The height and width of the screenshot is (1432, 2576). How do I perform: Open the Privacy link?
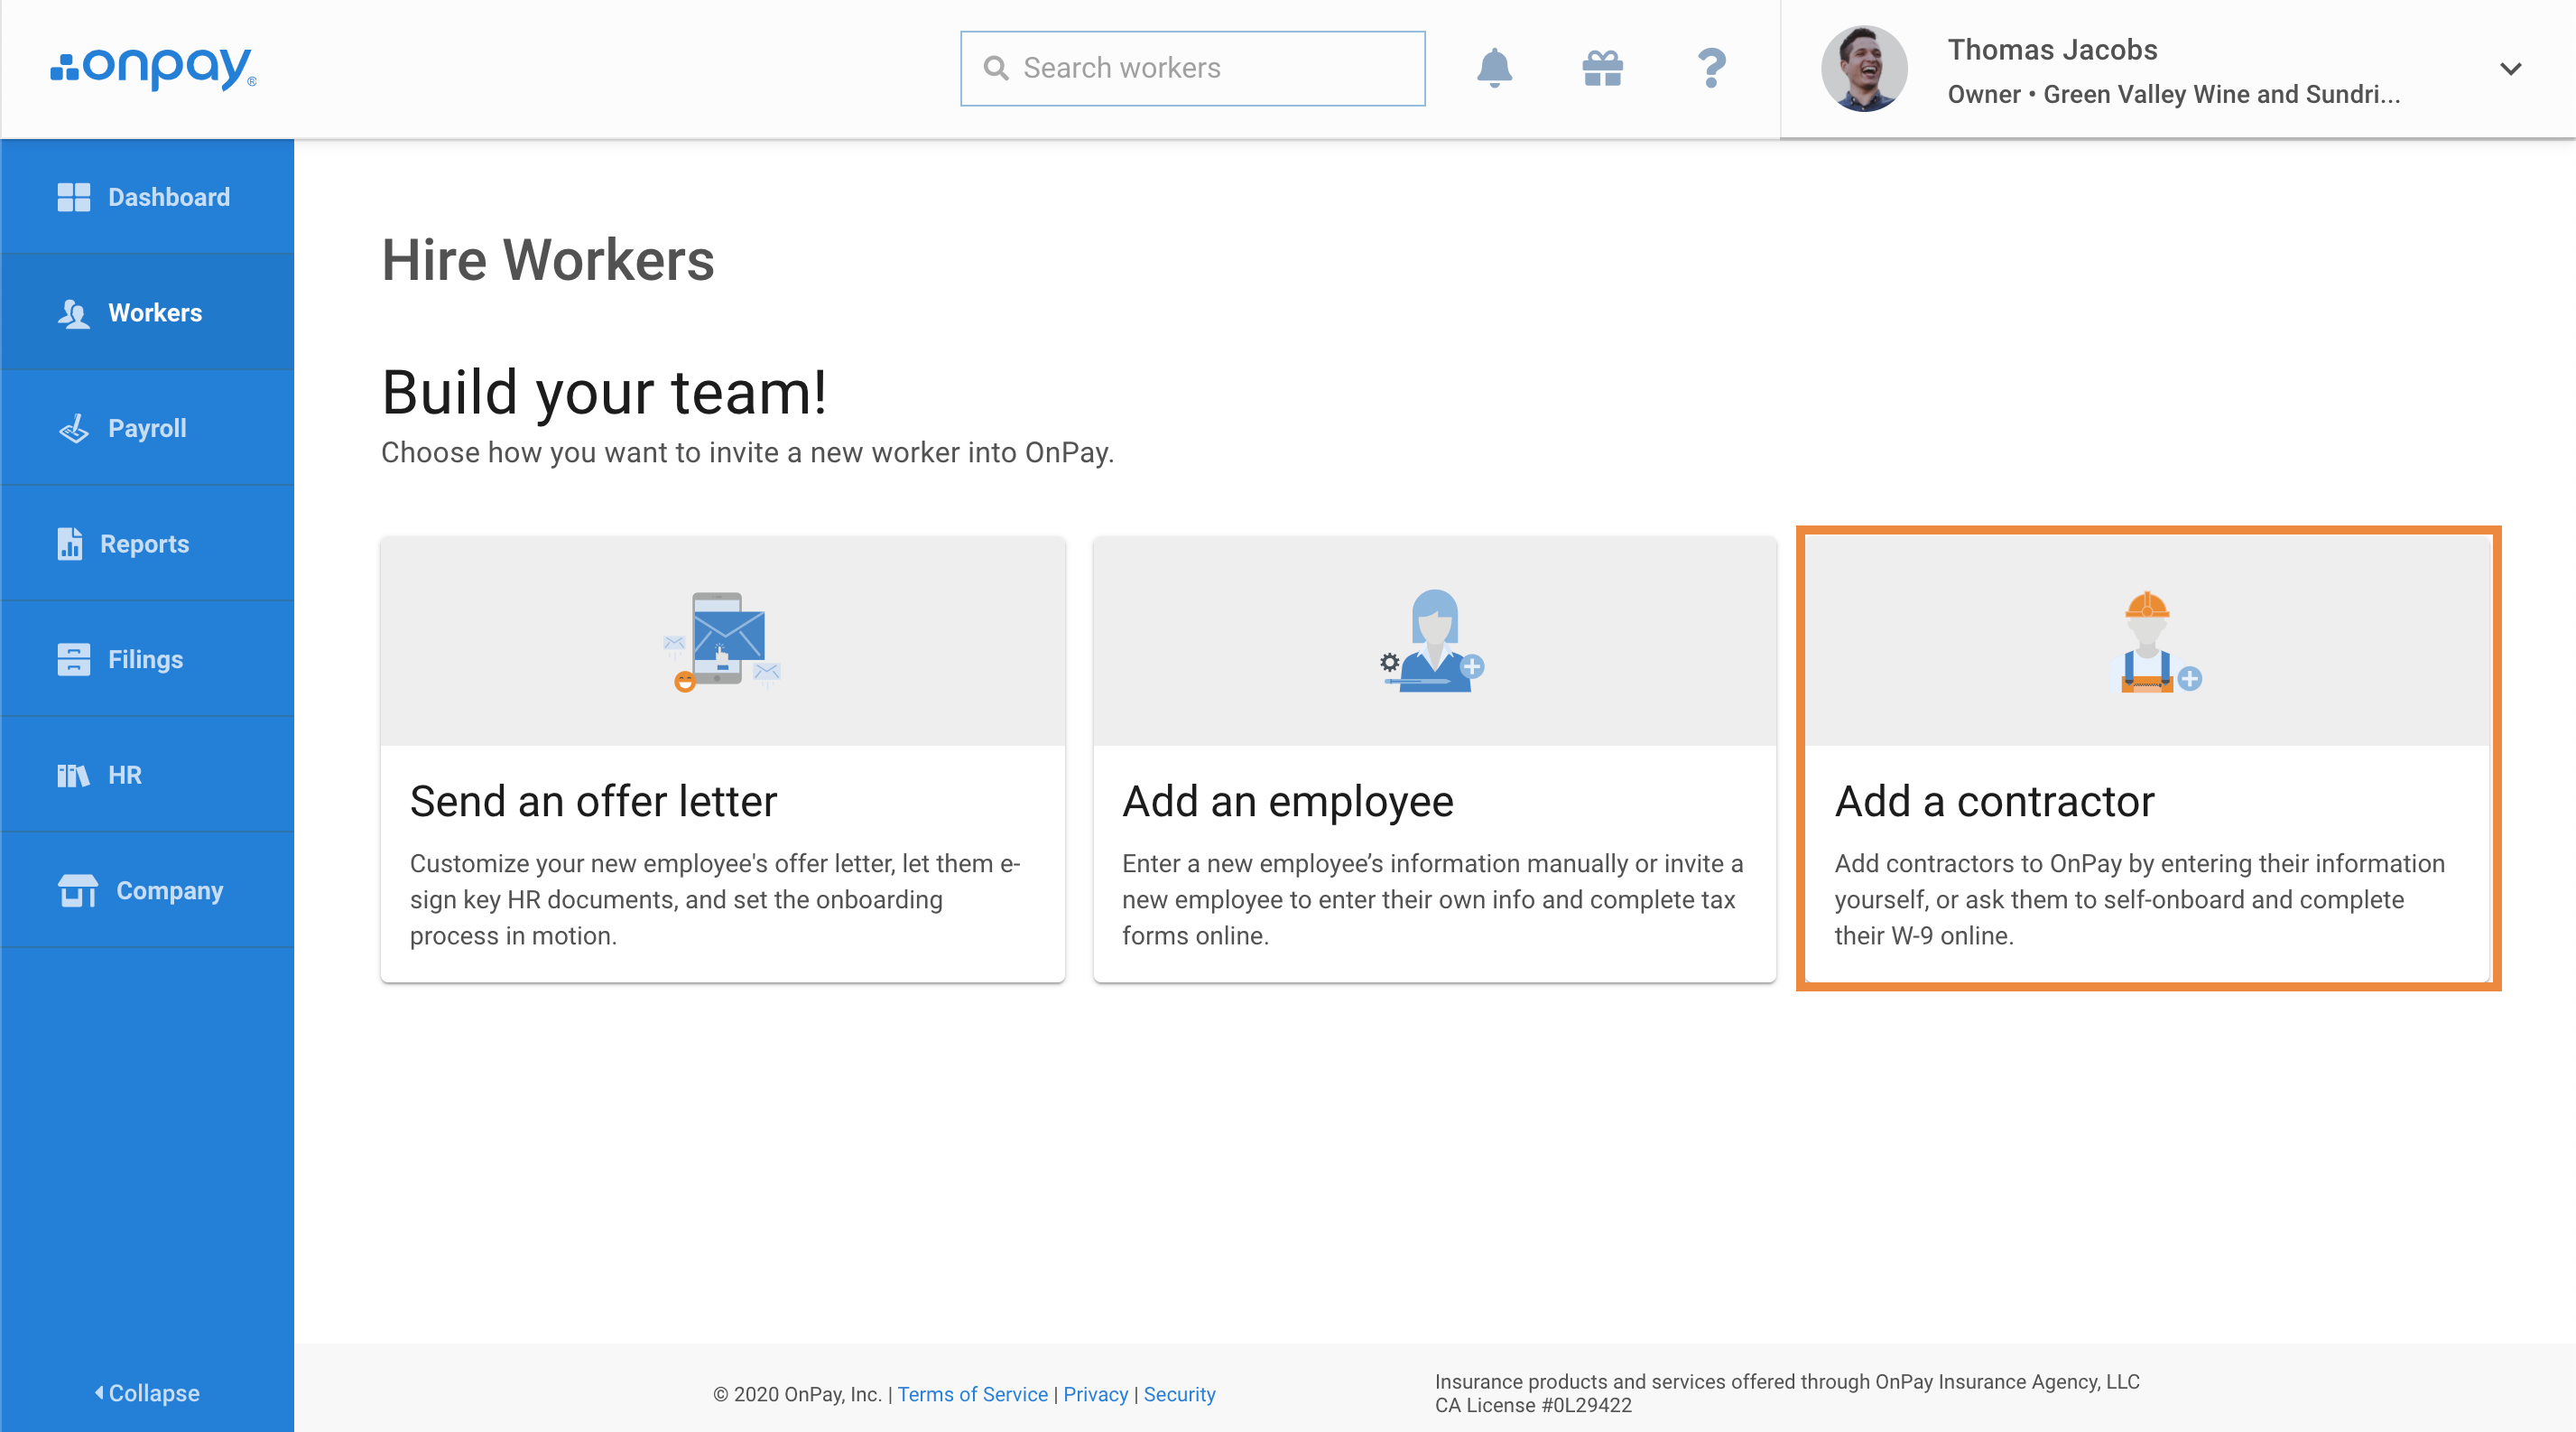[x=1095, y=1394]
